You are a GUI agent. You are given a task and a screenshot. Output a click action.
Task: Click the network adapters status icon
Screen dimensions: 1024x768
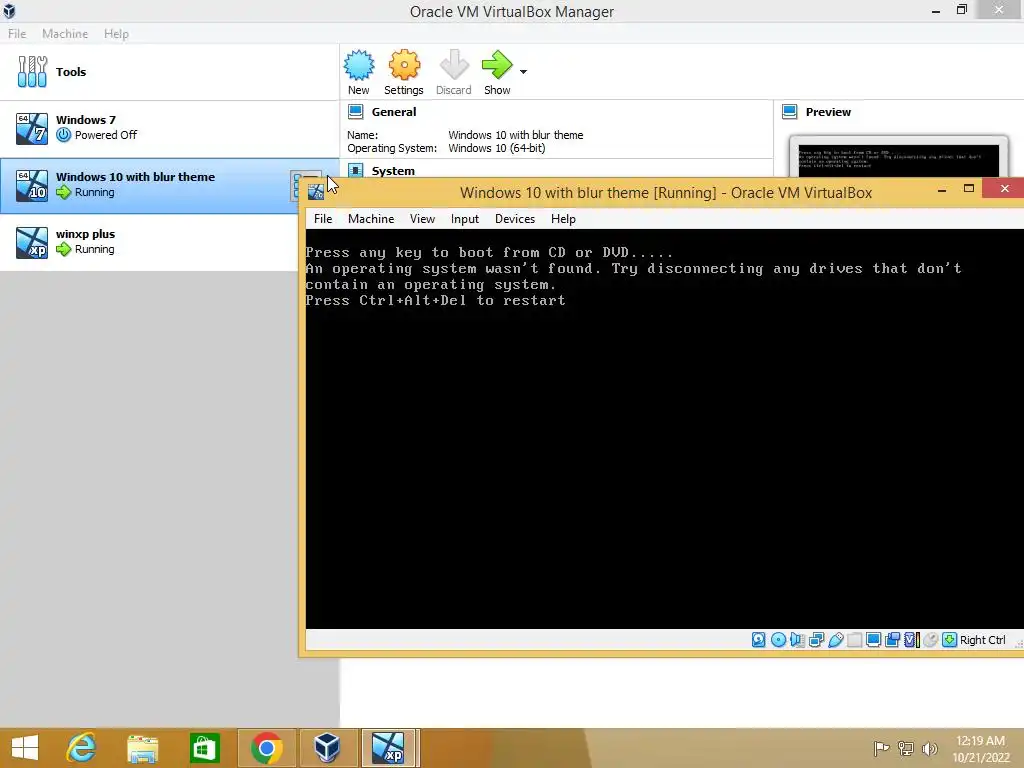[816, 639]
